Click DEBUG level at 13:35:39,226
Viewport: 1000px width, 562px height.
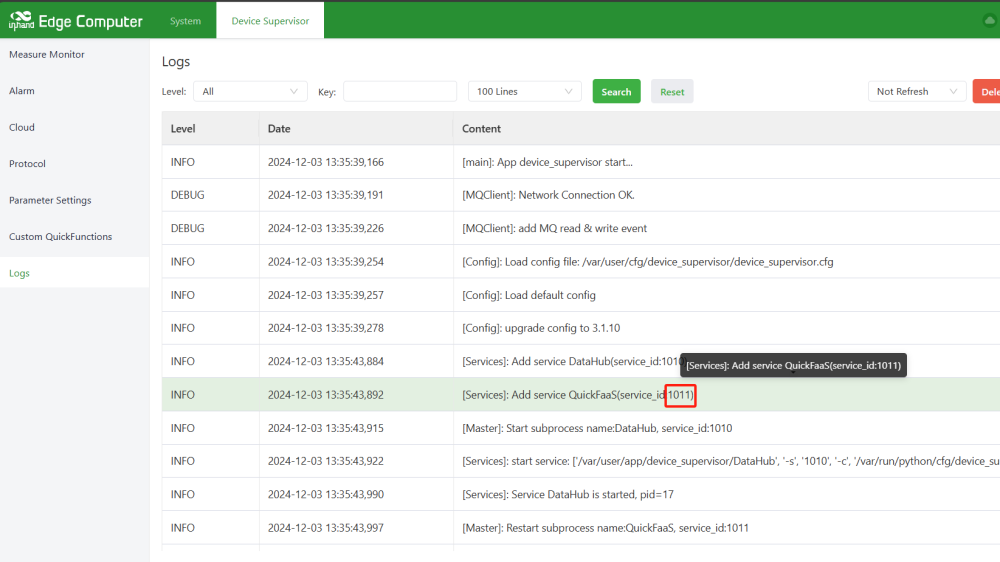pyautogui.click(x=188, y=228)
